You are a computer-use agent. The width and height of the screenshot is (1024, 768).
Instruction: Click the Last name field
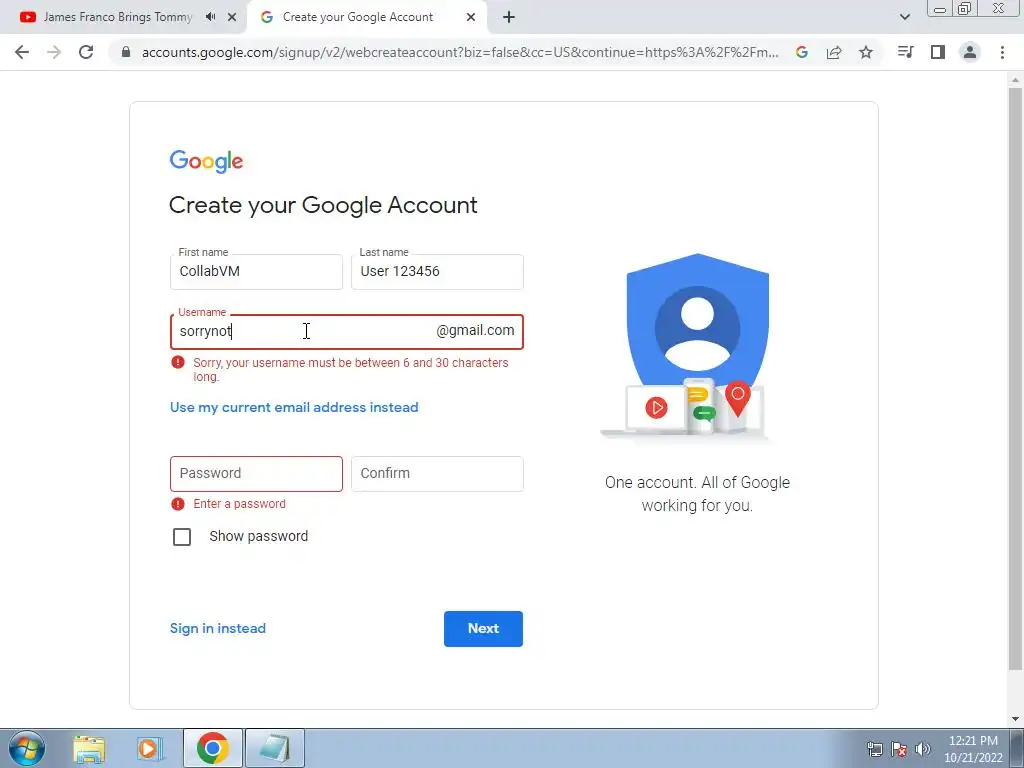tap(437, 272)
